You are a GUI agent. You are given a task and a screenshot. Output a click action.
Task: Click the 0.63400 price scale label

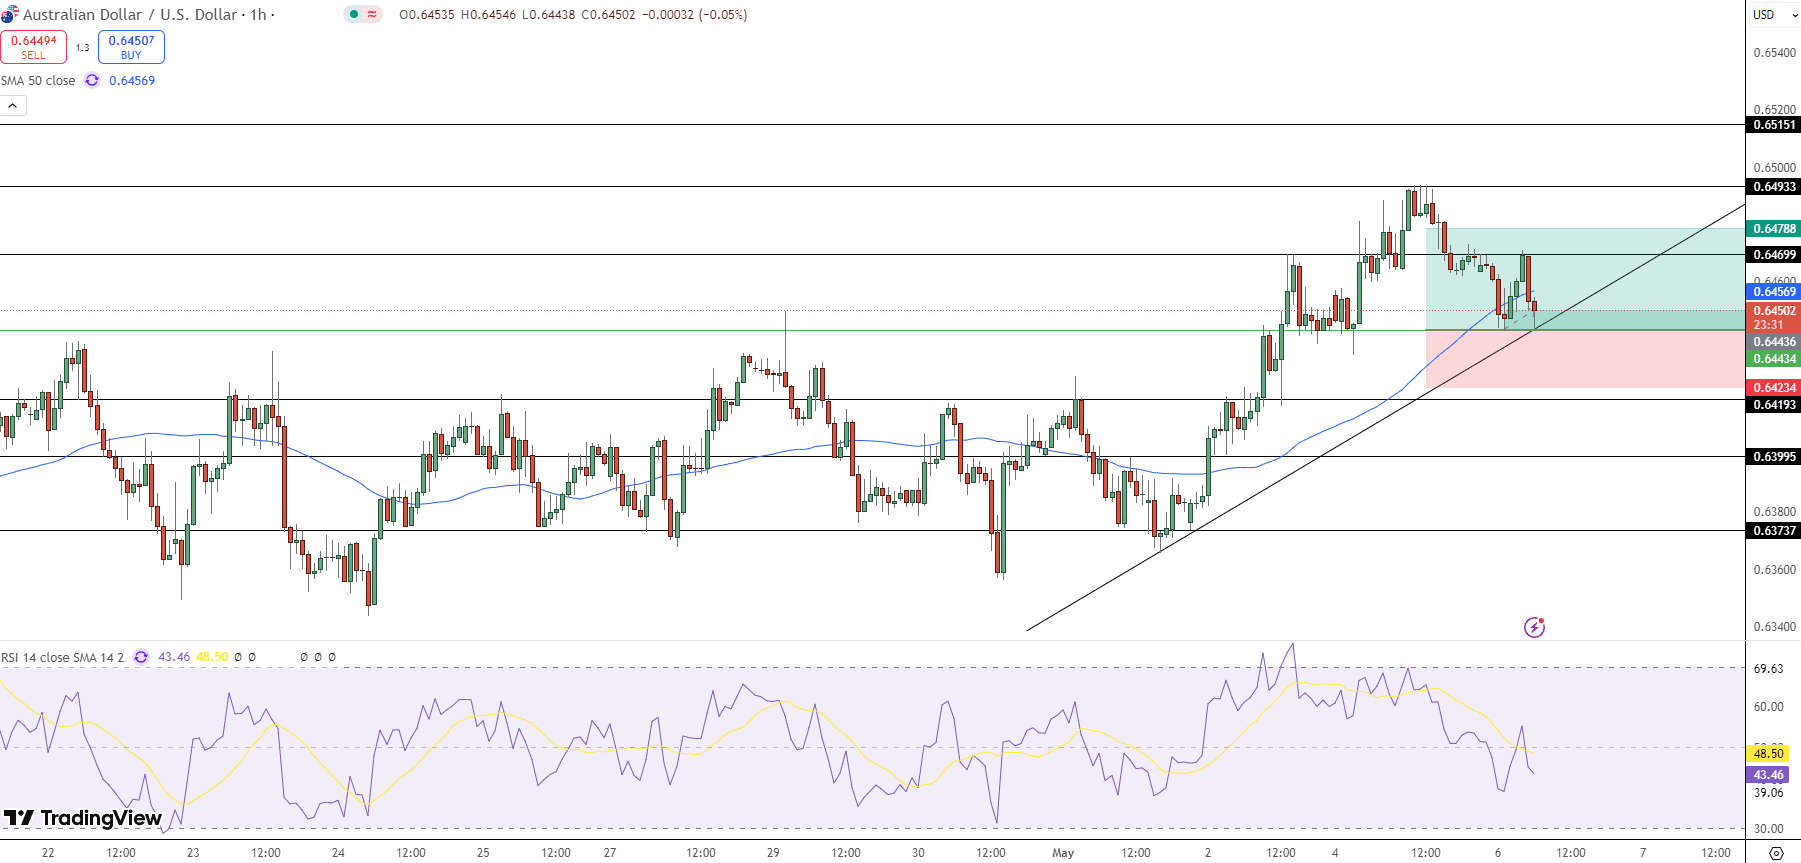[1774, 627]
